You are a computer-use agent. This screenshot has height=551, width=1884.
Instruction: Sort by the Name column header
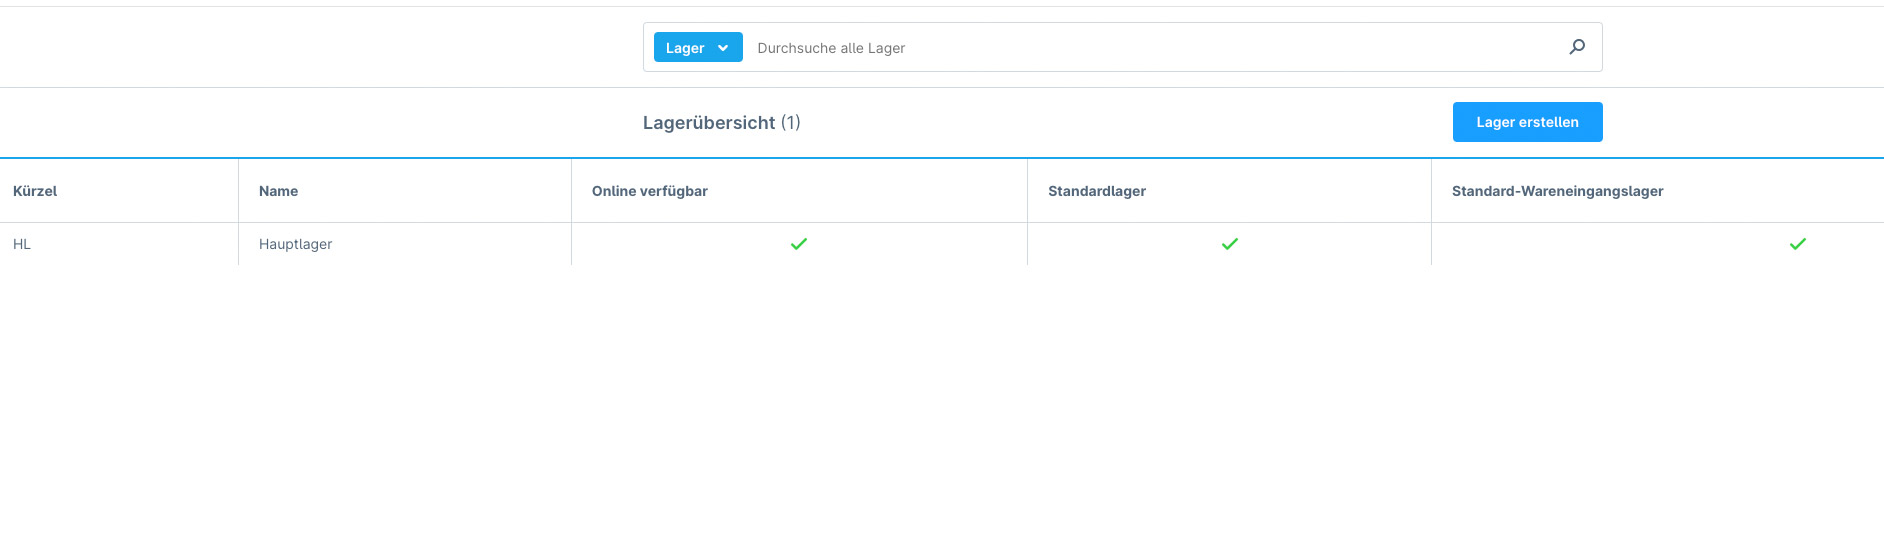[x=278, y=191]
